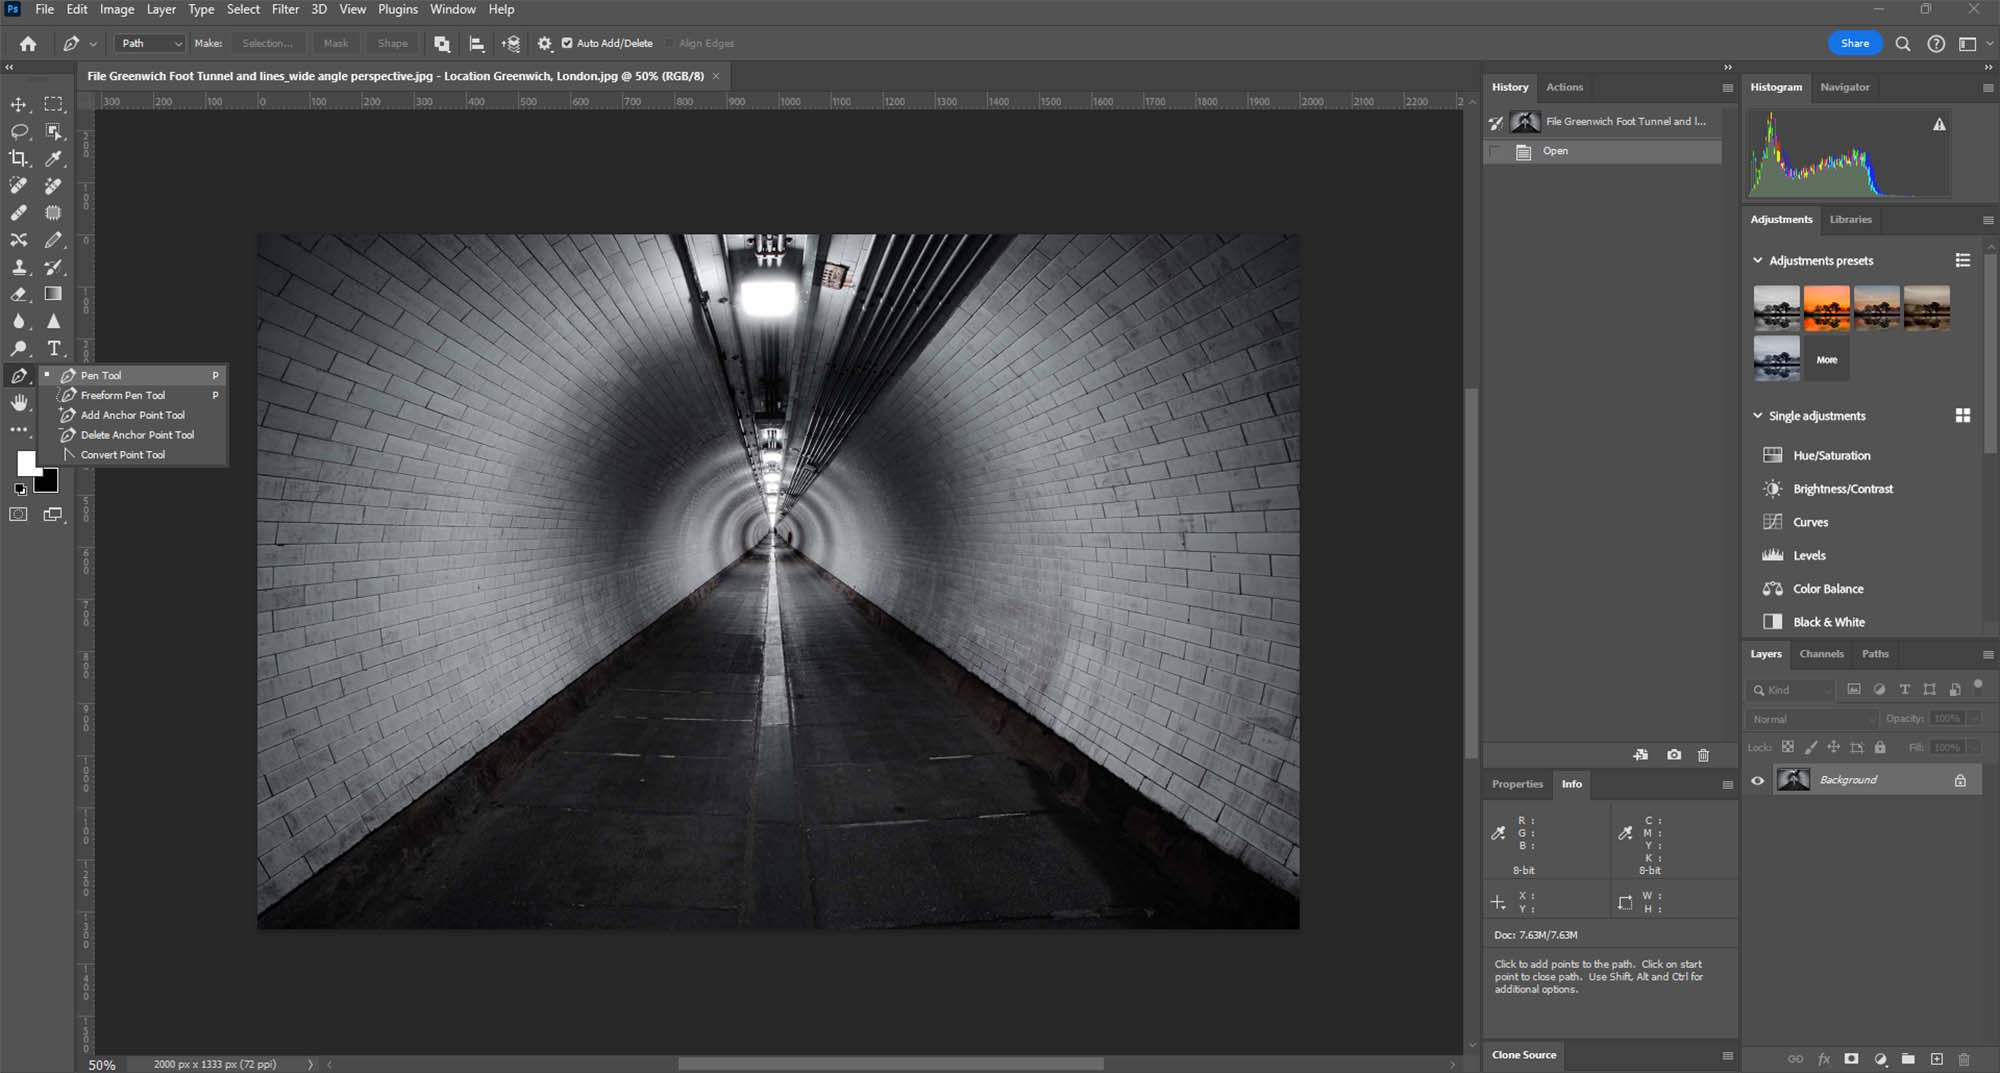Click Hue/Saturation adjustment
This screenshot has height=1073, width=2000.
click(1831, 455)
